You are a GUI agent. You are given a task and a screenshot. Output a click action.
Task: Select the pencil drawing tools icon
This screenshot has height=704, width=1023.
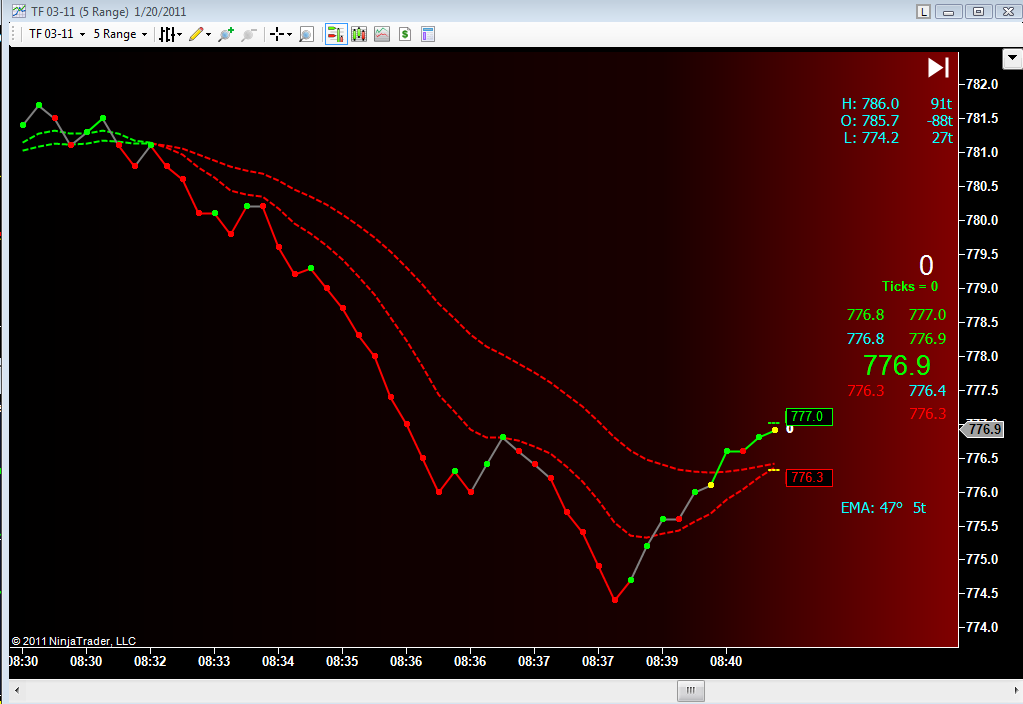(x=196, y=35)
